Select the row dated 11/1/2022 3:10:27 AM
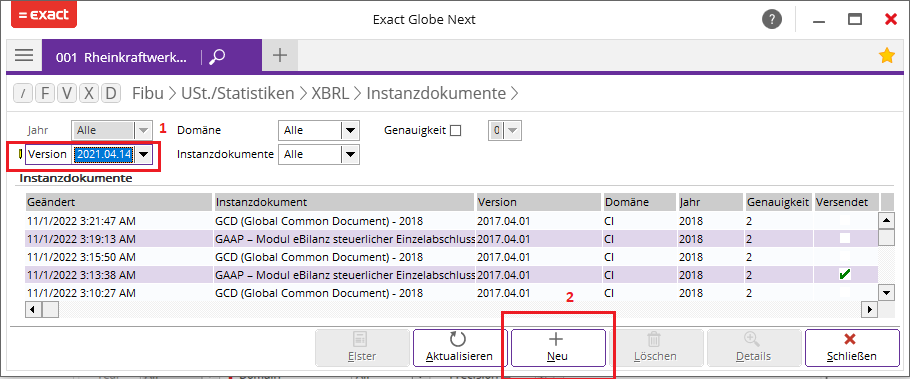910x379 pixels. 451,293
